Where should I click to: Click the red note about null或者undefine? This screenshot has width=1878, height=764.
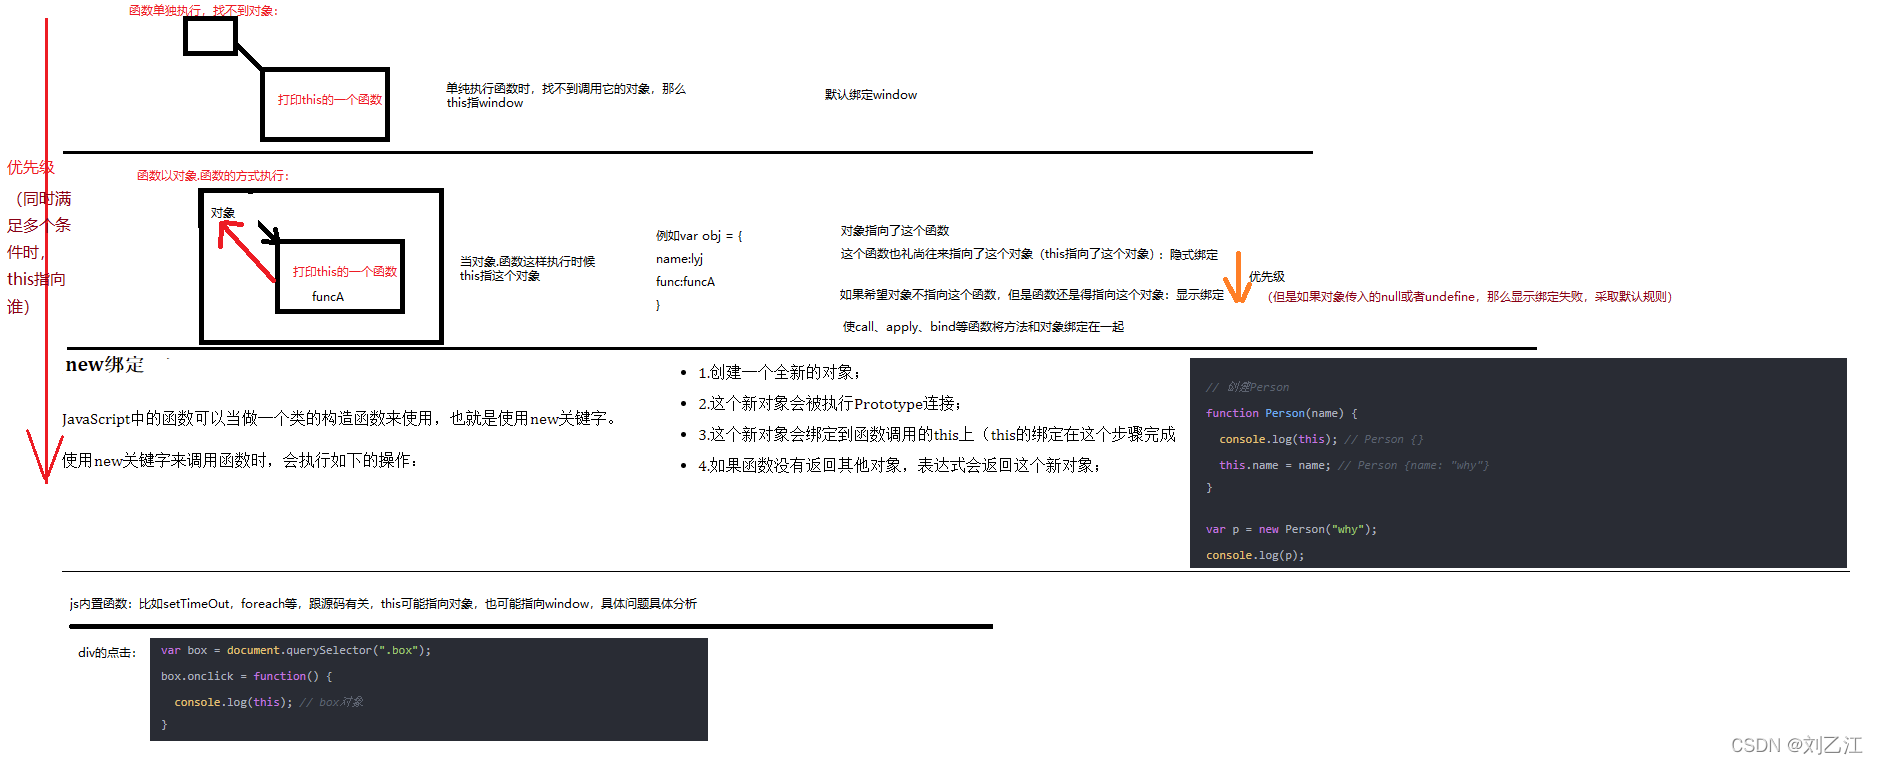click(x=1470, y=297)
